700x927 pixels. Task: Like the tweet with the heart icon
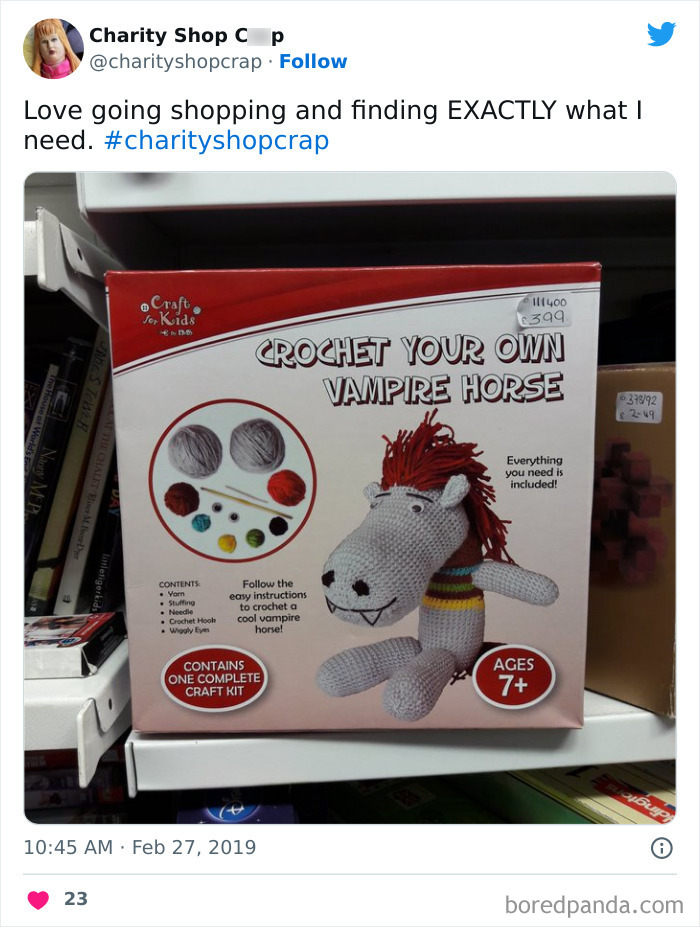(38, 900)
